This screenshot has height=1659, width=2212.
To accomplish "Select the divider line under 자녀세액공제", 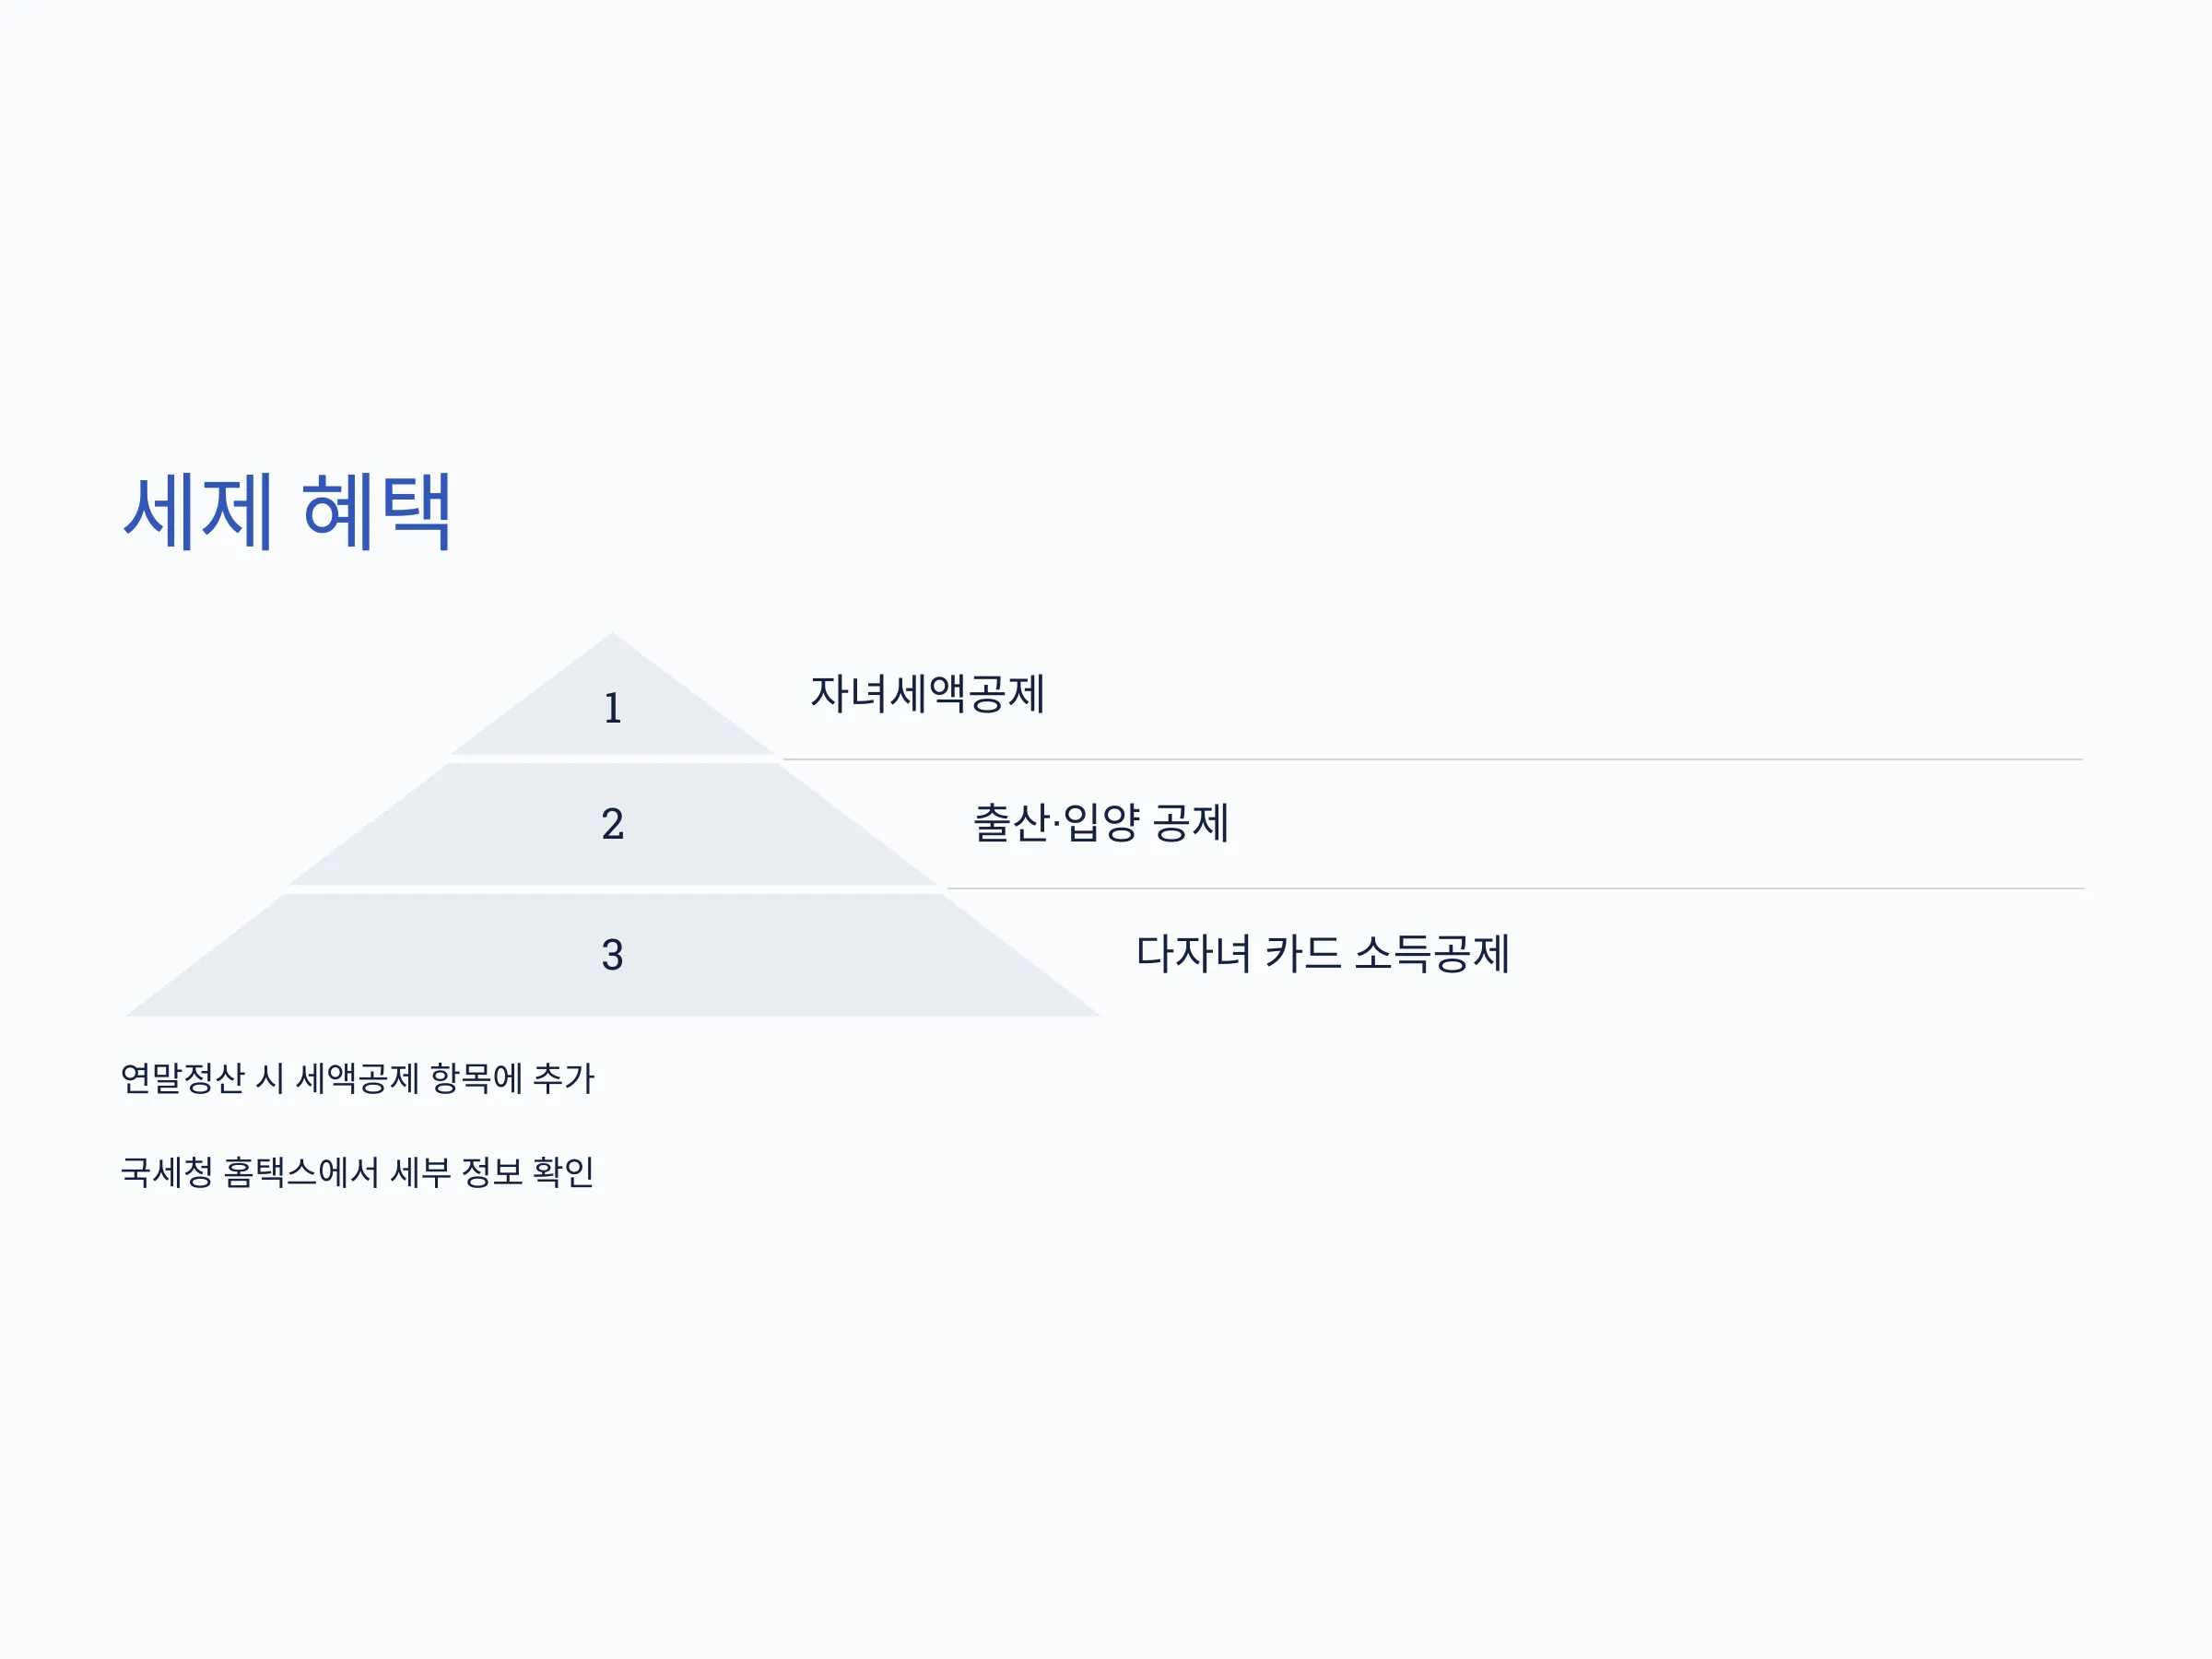I will pyautogui.click(x=1432, y=759).
